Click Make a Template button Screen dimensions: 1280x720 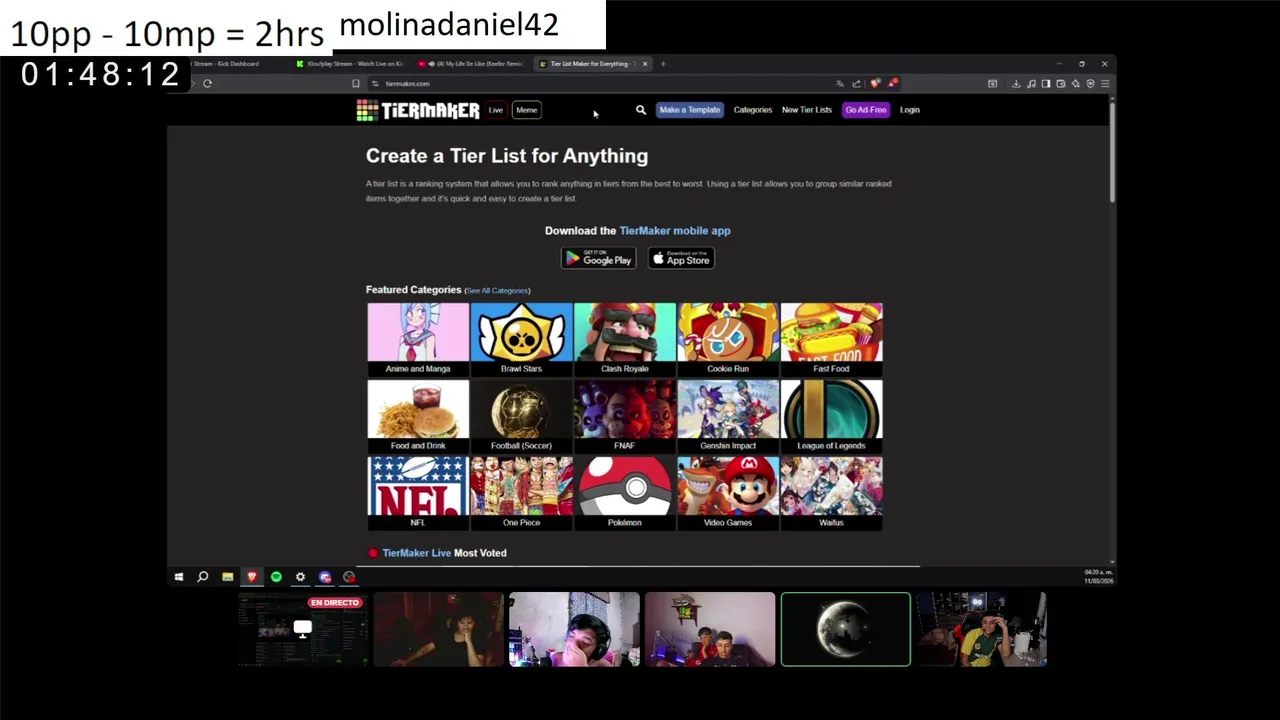(689, 110)
